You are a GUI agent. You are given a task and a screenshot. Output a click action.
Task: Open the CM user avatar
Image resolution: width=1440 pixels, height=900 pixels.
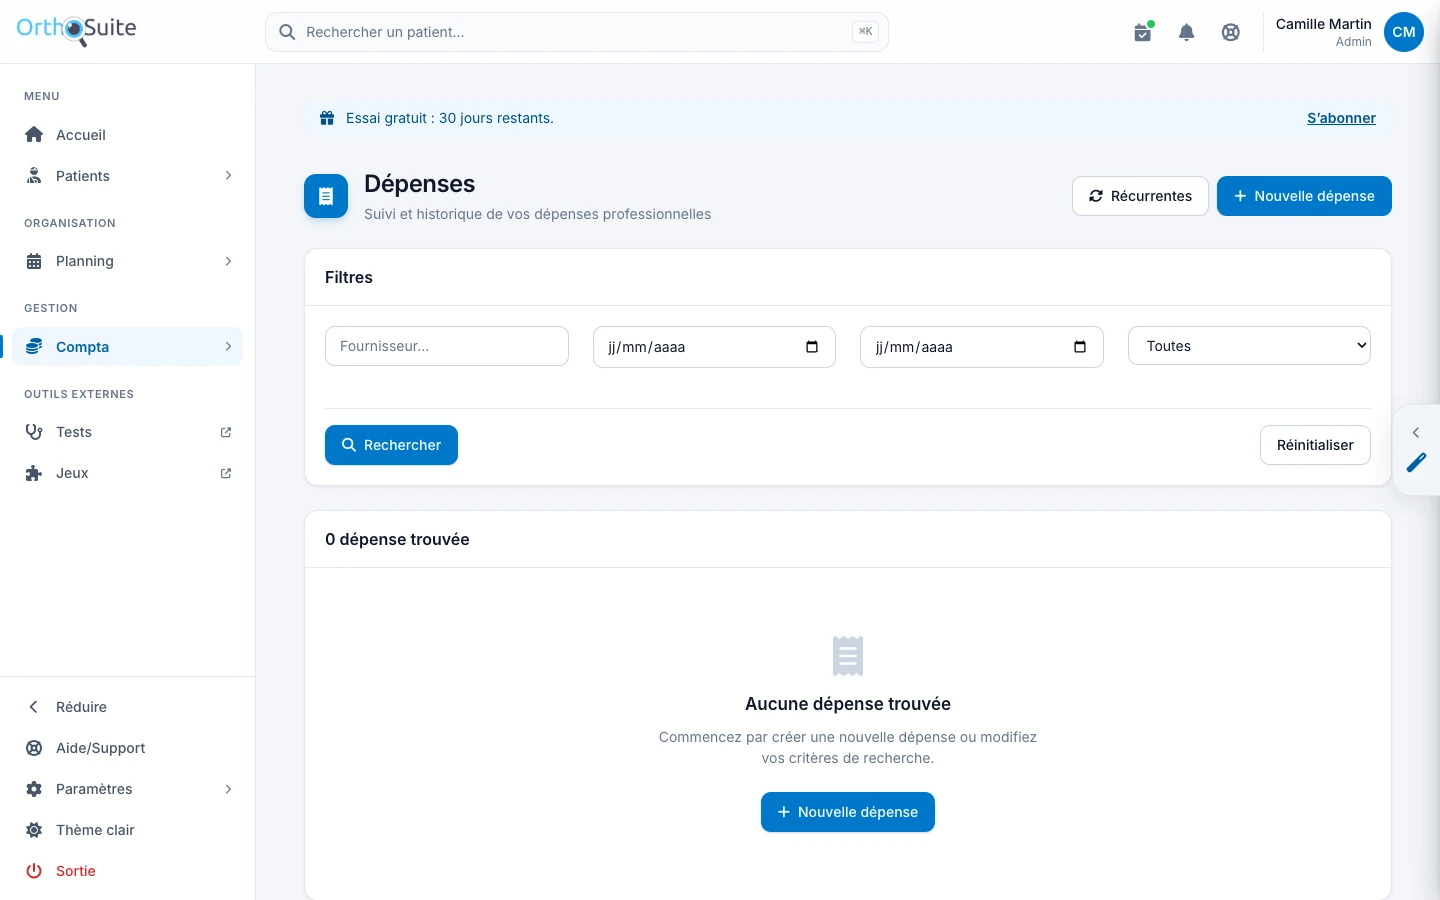[1404, 32]
